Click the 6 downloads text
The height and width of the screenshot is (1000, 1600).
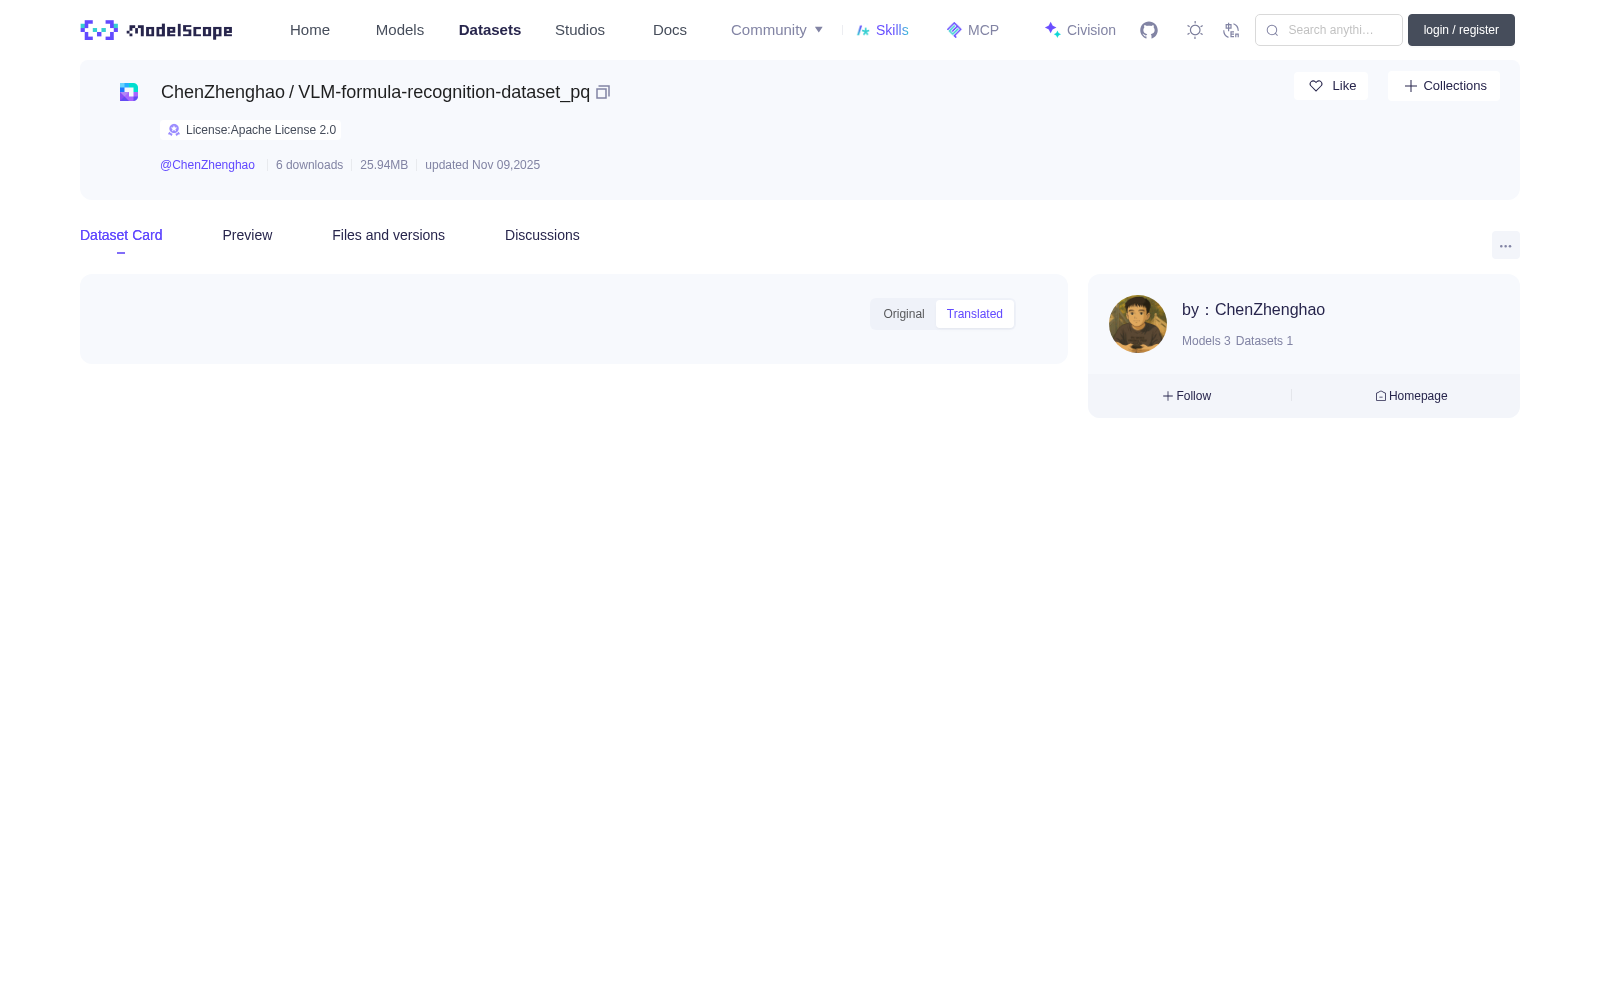309,165
